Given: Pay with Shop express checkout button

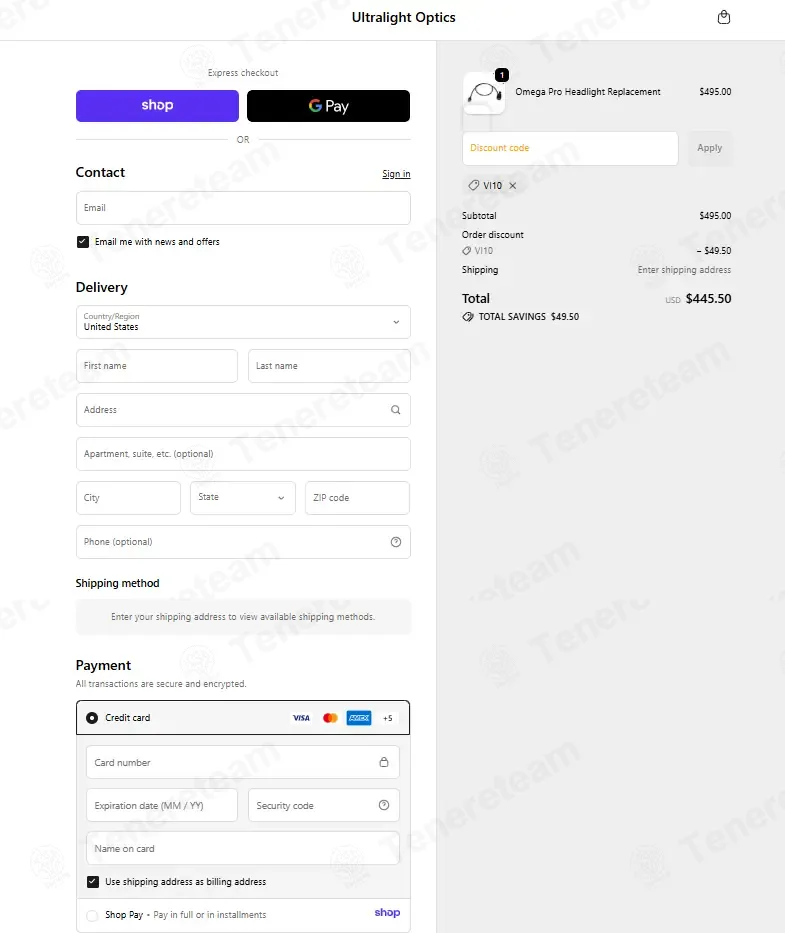Looking at the screenshot, I should [x=157, y=106].
